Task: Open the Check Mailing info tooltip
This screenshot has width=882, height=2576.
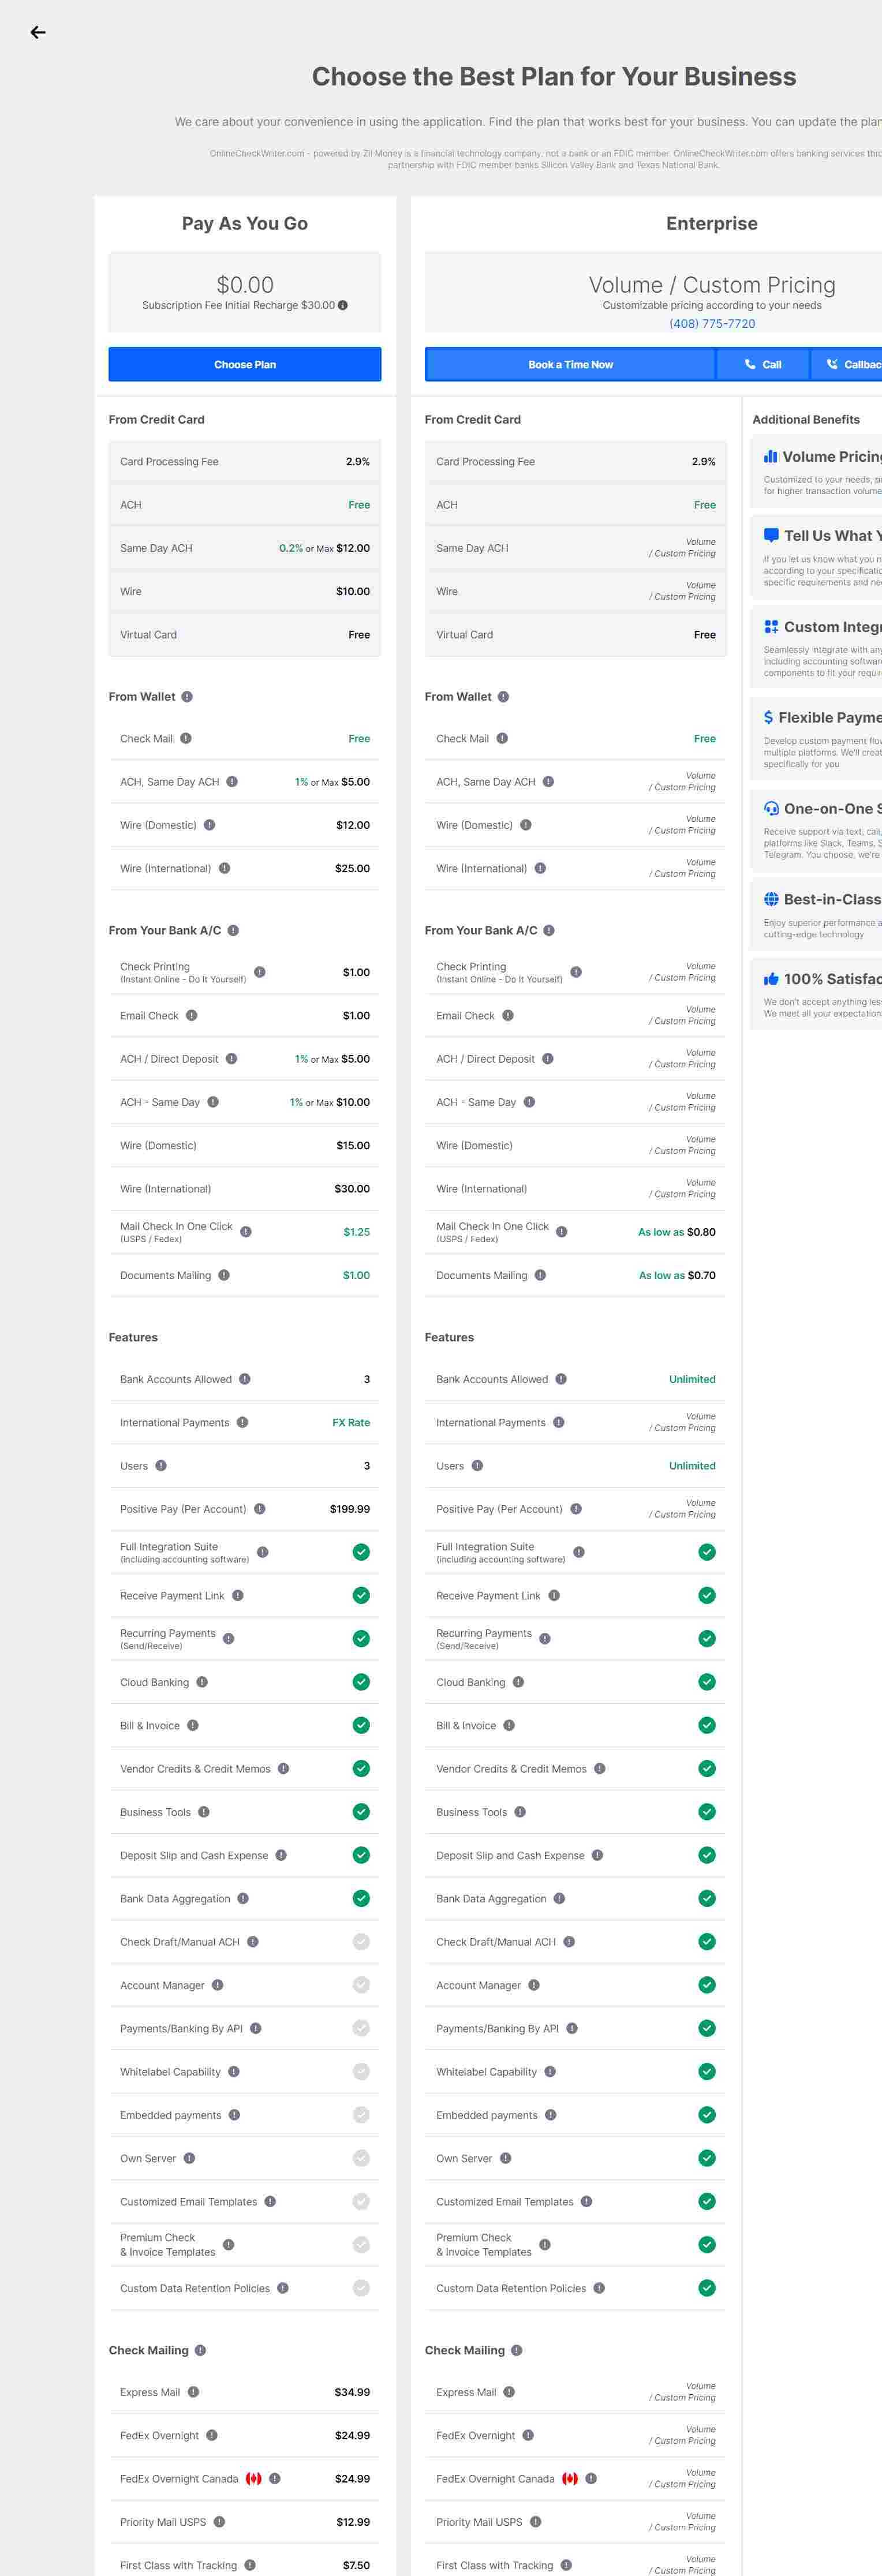Action: [200, 2350]
